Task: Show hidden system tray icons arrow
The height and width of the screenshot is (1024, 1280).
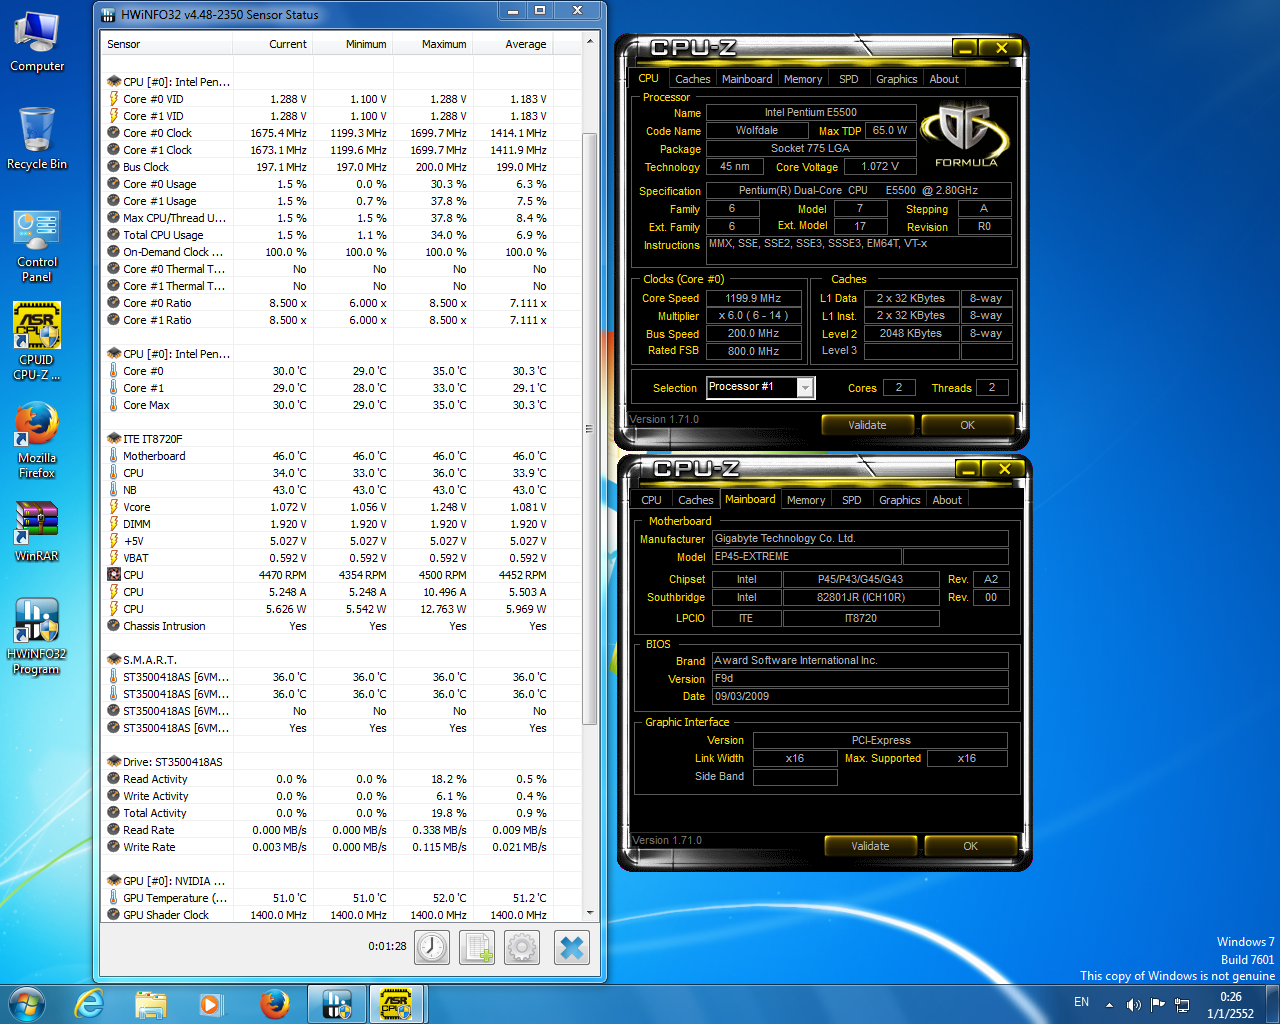Action: pyautogui.click(x=1109, y=1004)
